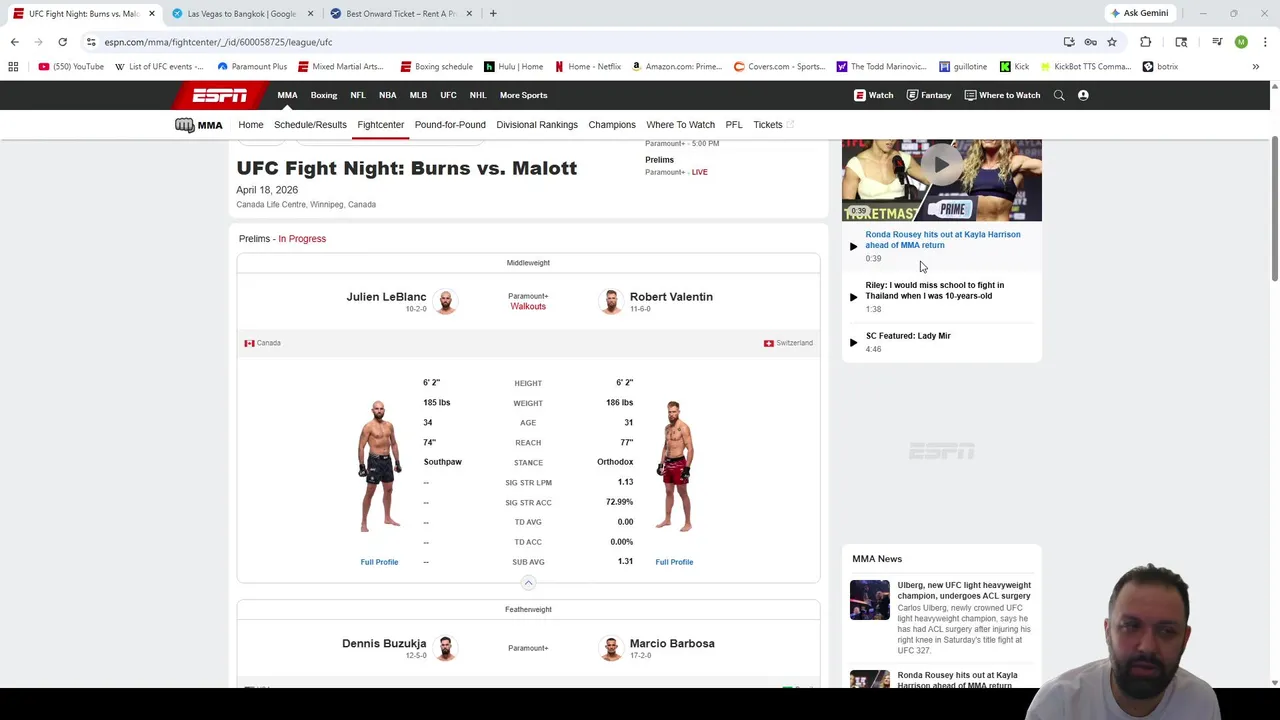Open Marcio Barbosa fighter link

[x=672, y=644]
